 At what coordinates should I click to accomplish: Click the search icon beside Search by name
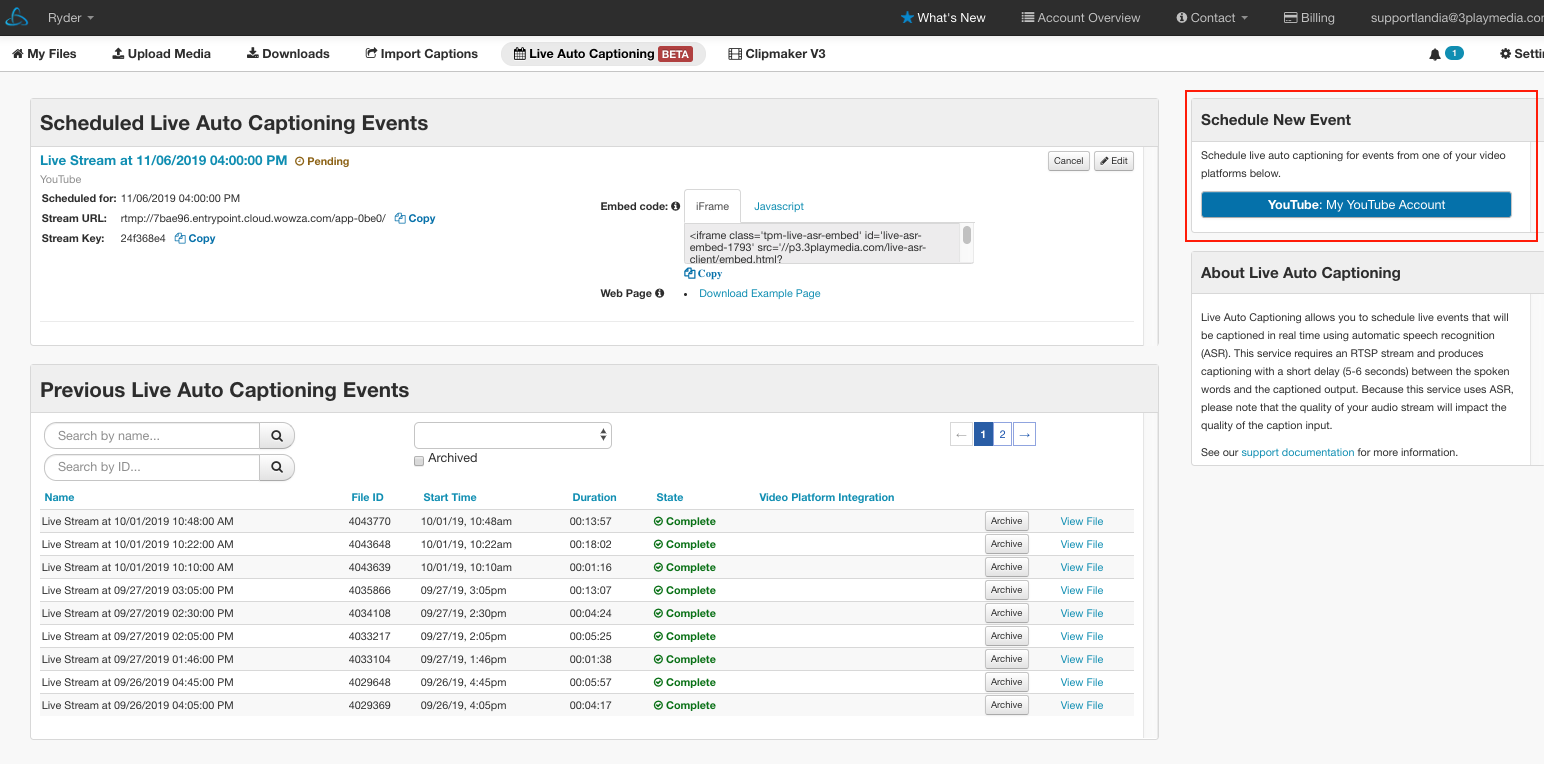(x=277, y=436)
